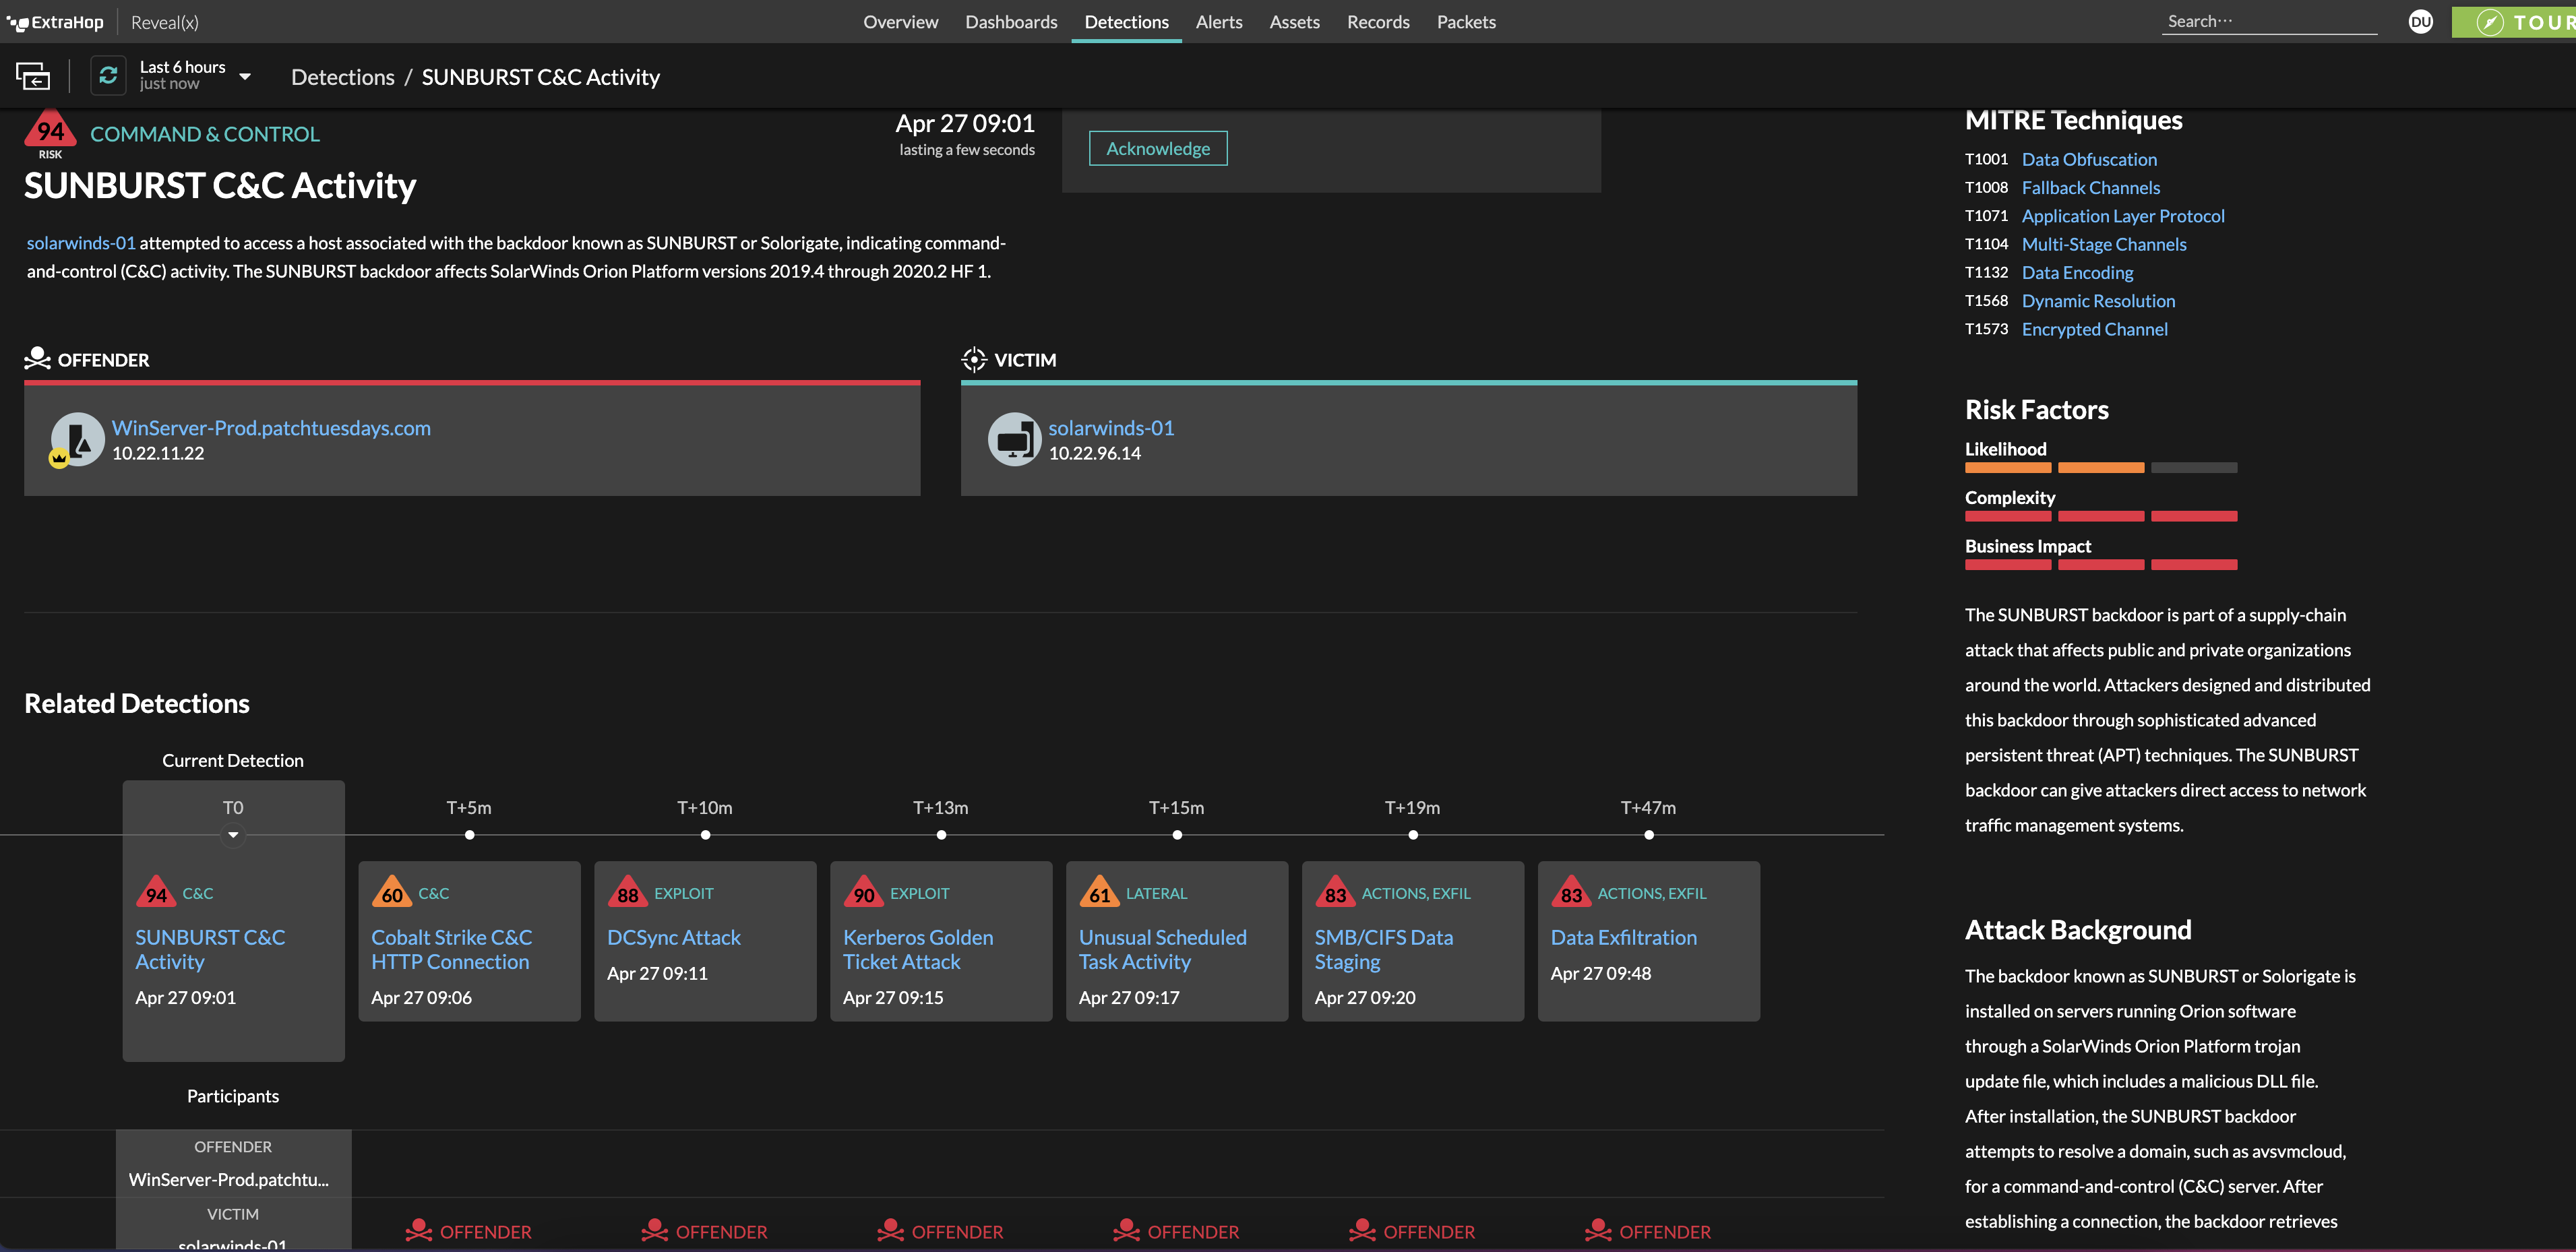This screenshot has width=2576, height=1252.
Task: Go to the Records tab
Action: point(1378,22)
